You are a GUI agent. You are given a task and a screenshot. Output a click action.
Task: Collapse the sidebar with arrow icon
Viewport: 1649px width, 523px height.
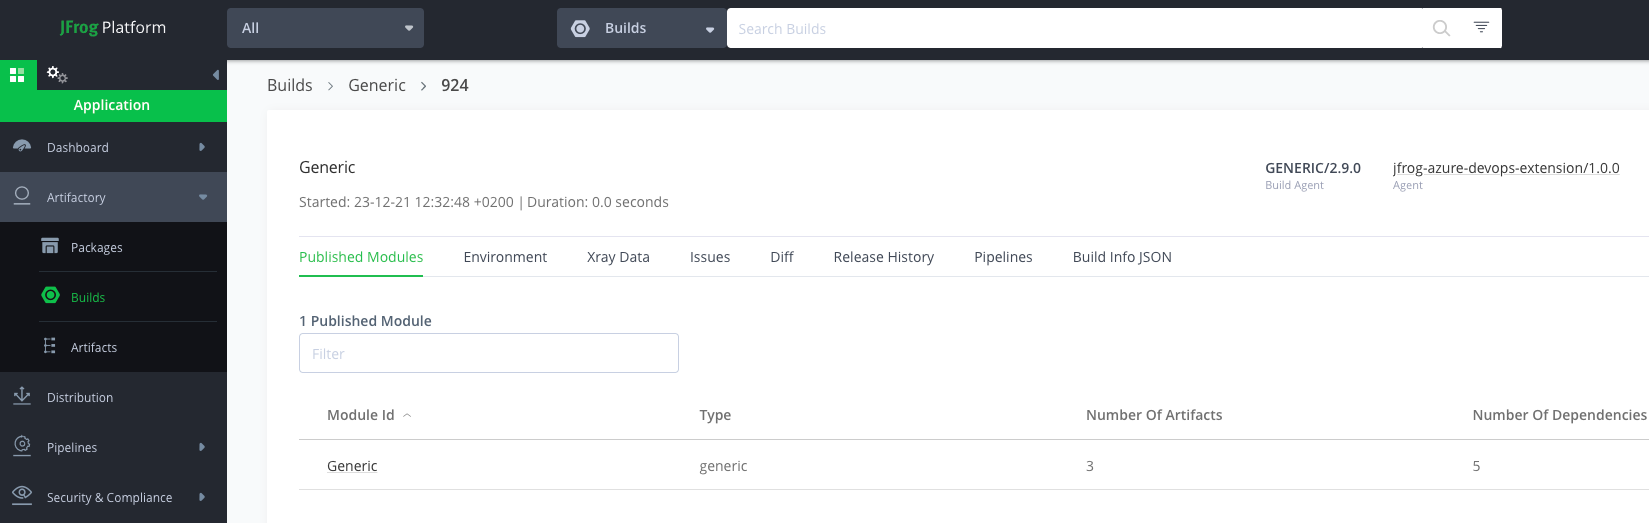click(216, 75)
